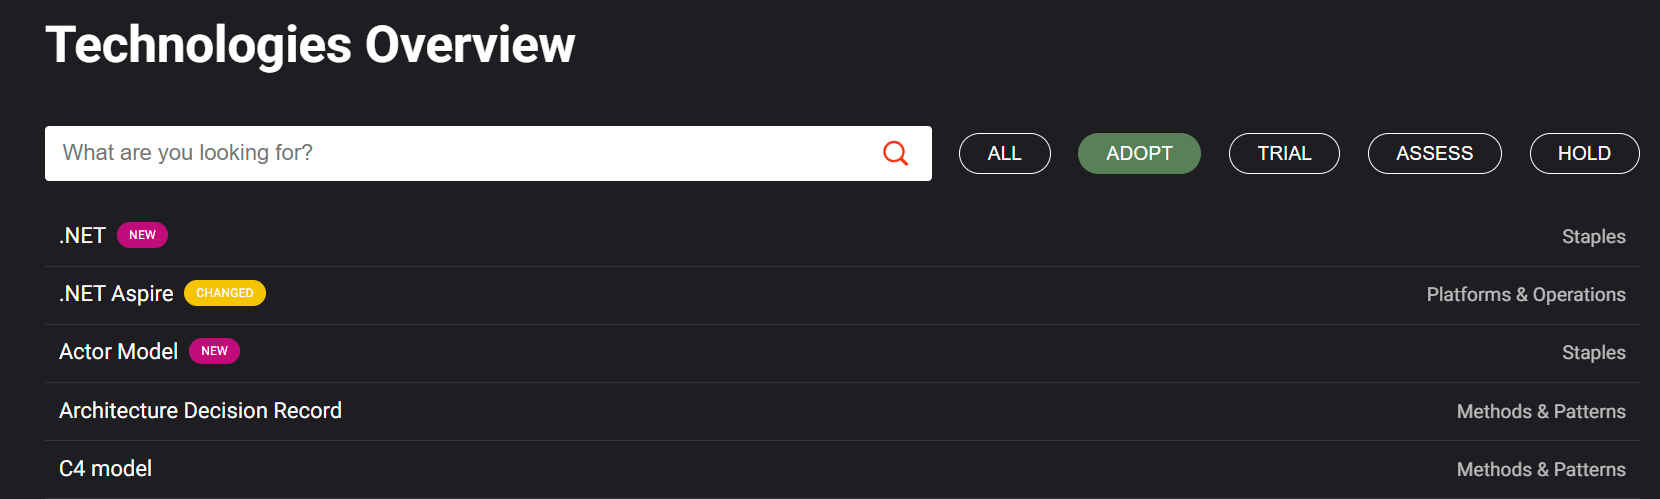The height and width of the screenshot is (499, 1660).
Task: Focus the 'What are you looking for?' field
Action: pyautogui.click(x=488, y=153)
